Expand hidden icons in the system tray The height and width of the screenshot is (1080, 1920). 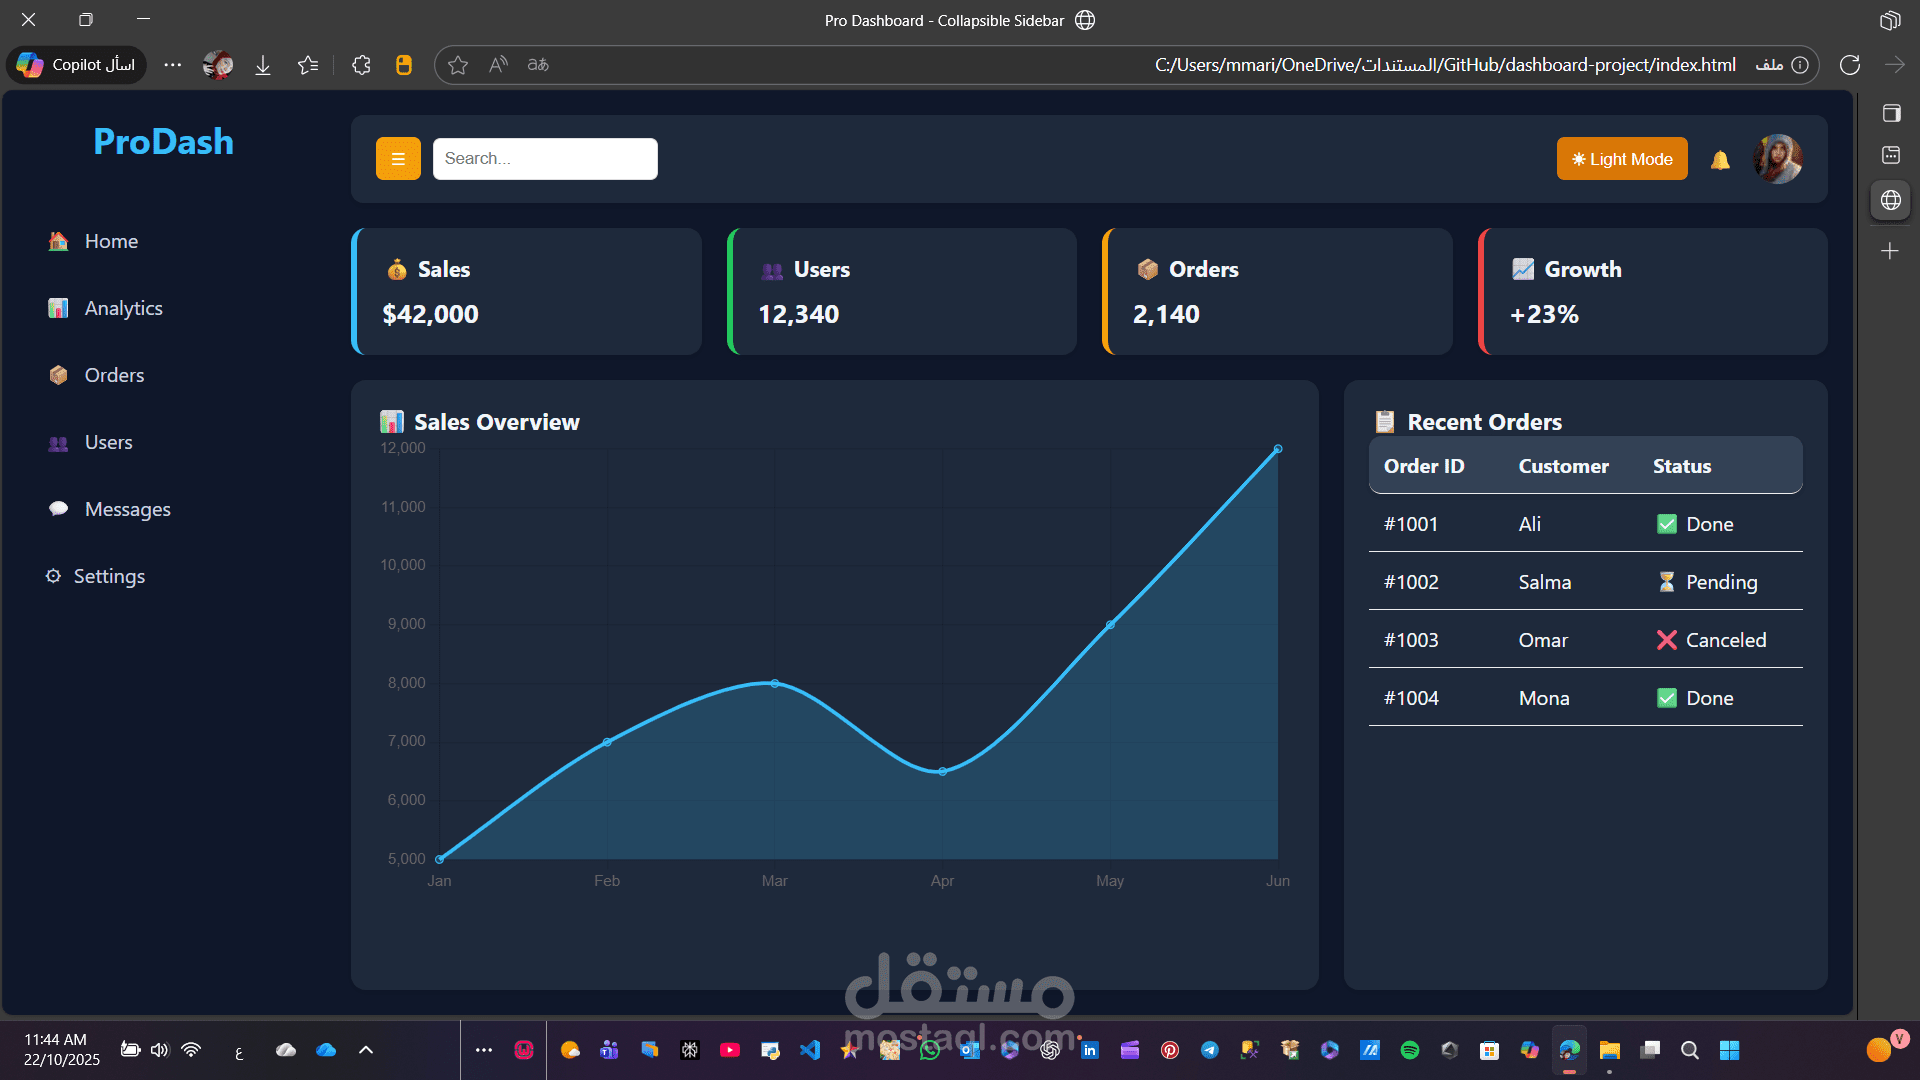click(364, 1050)
